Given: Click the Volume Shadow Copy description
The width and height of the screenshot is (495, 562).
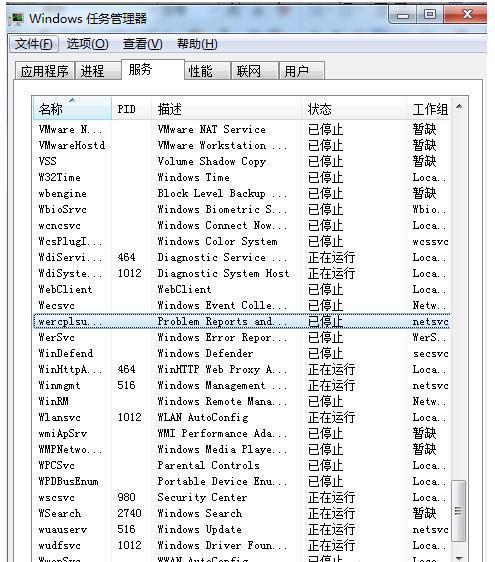Looking at the screenshot, I should (x=211, y=161).
